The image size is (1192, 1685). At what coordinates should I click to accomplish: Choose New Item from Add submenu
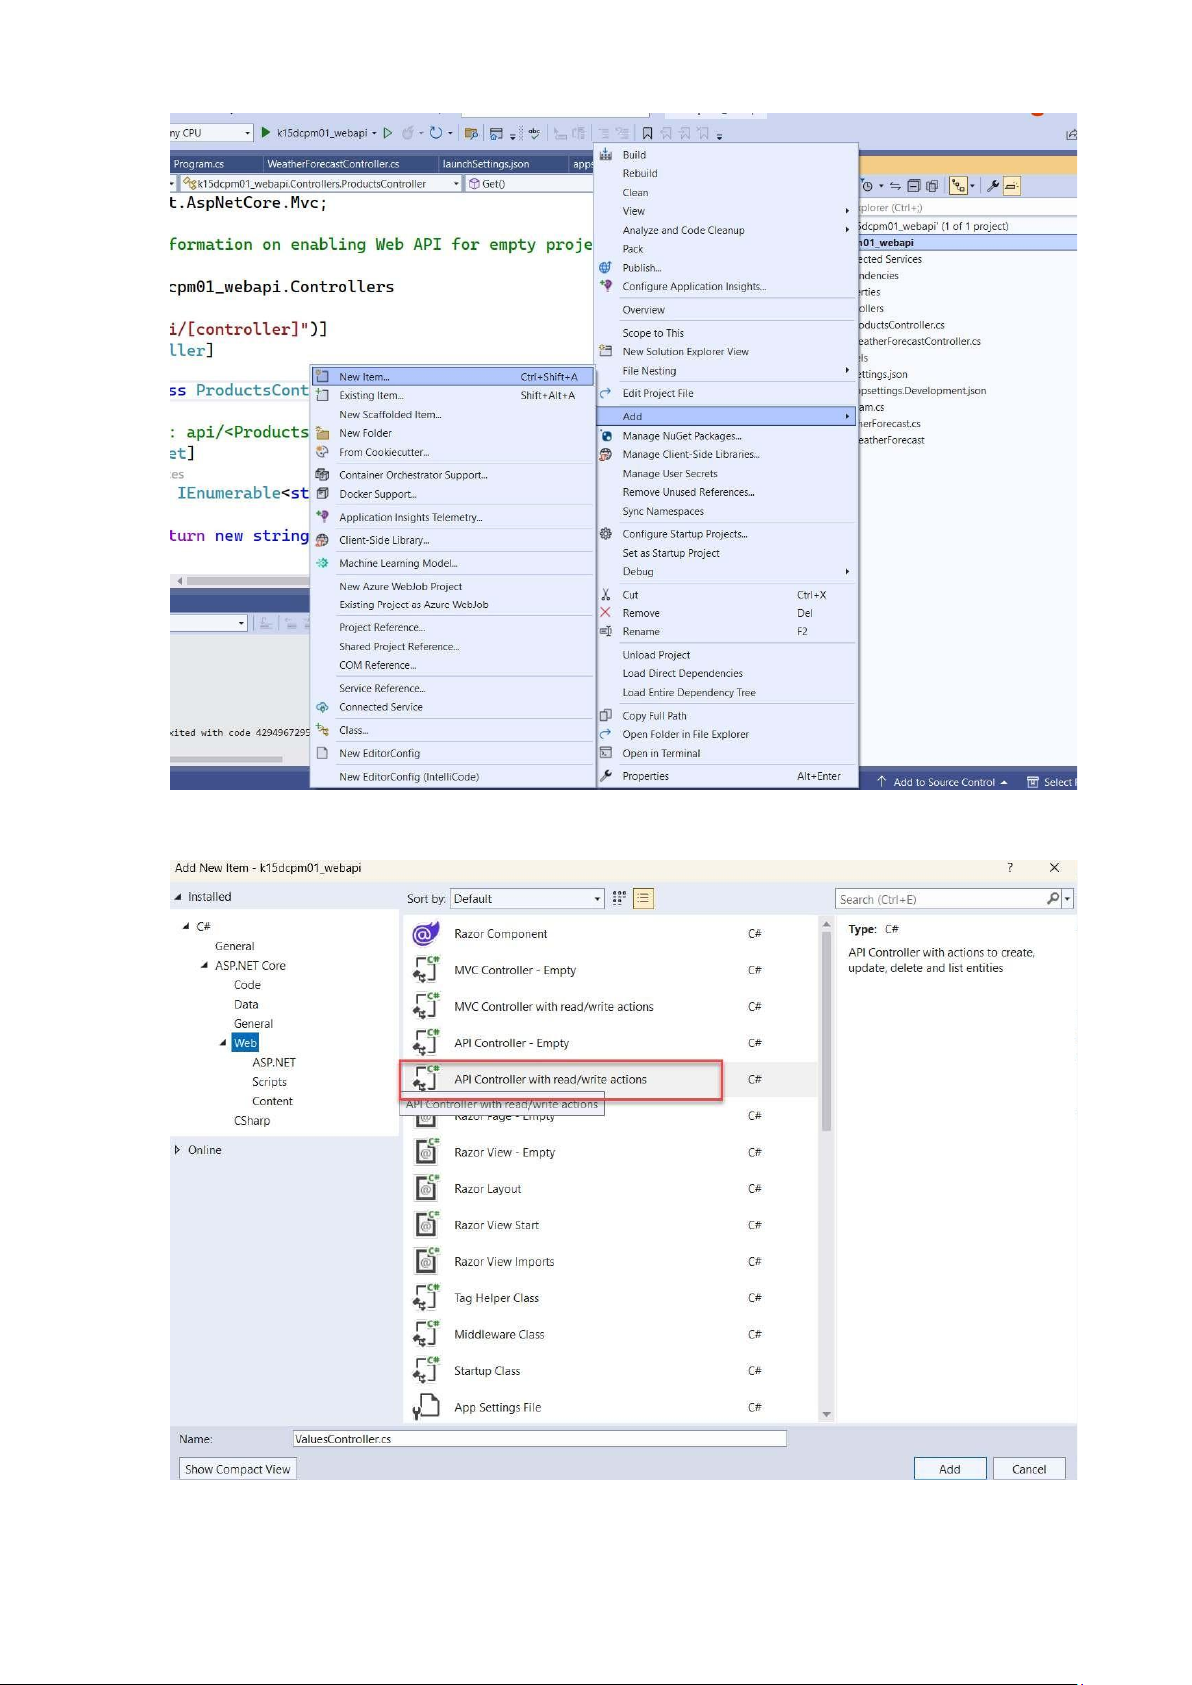[x=364, y=377]
